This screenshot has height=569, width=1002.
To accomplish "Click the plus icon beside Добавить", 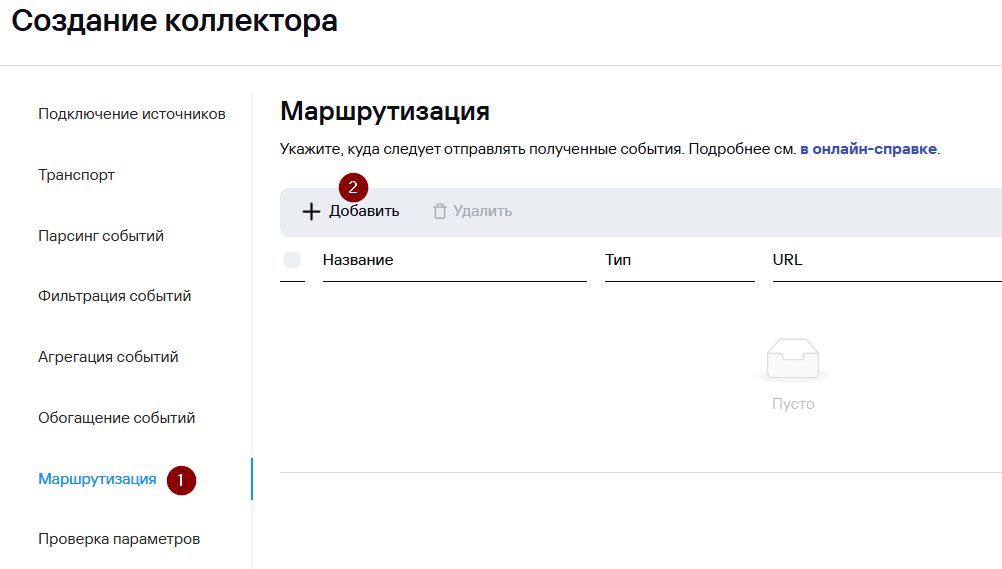I will tap(311, 212).
